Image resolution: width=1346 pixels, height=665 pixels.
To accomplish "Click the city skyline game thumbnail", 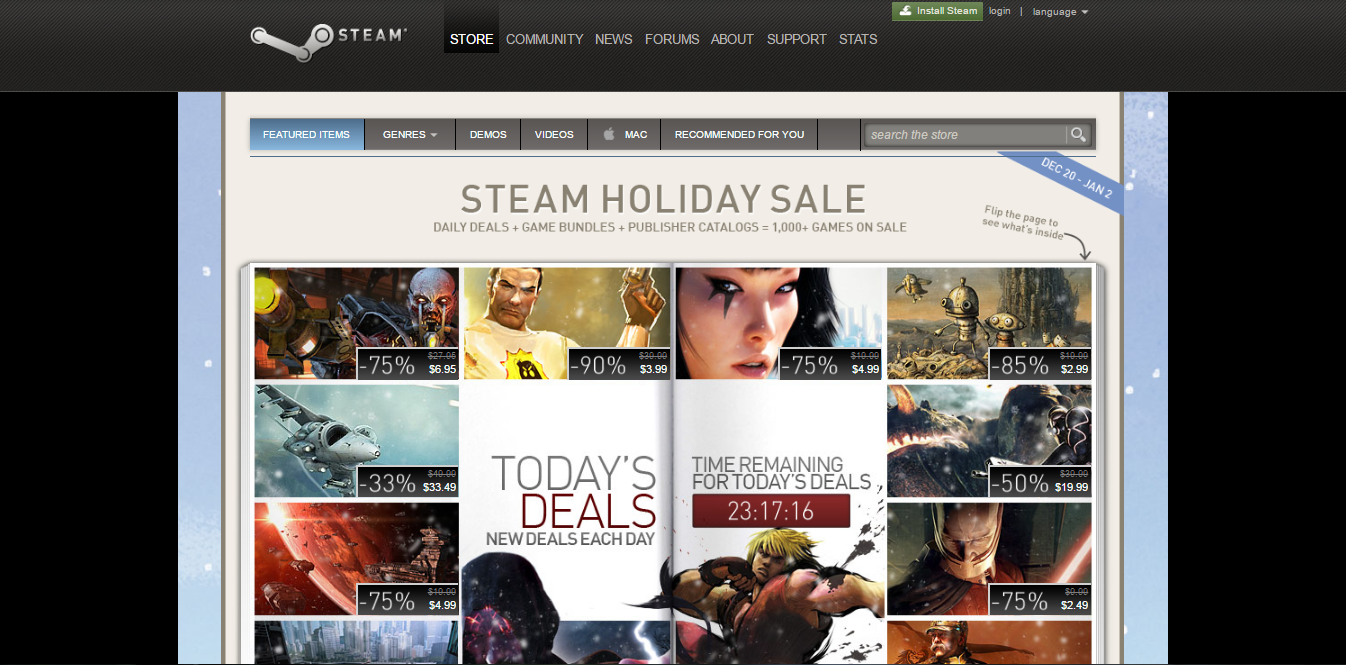I will pos(357,642).
